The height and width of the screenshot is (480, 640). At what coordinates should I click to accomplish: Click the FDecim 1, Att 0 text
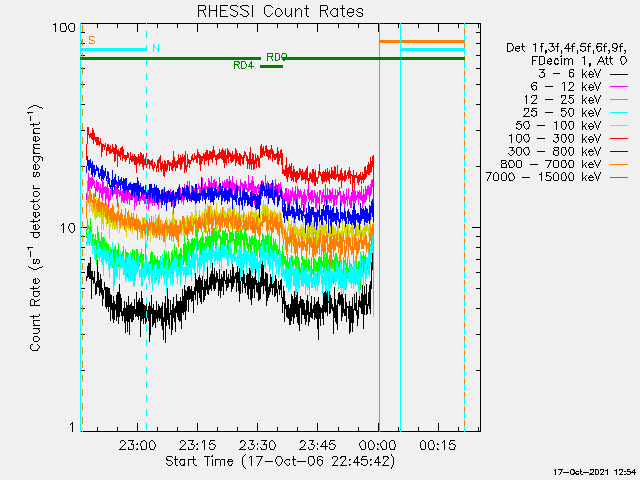pyautogui.click(x=579, y=61)
